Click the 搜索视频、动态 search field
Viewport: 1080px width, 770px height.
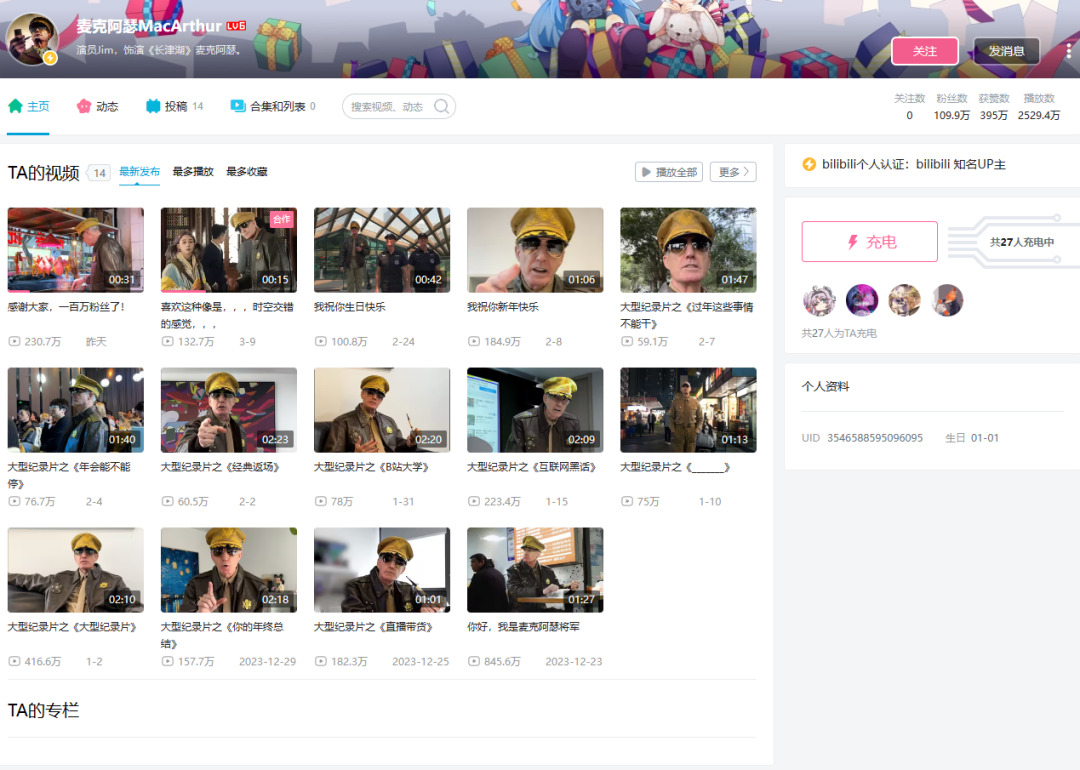pyautogui.click(x=388, y=107)
